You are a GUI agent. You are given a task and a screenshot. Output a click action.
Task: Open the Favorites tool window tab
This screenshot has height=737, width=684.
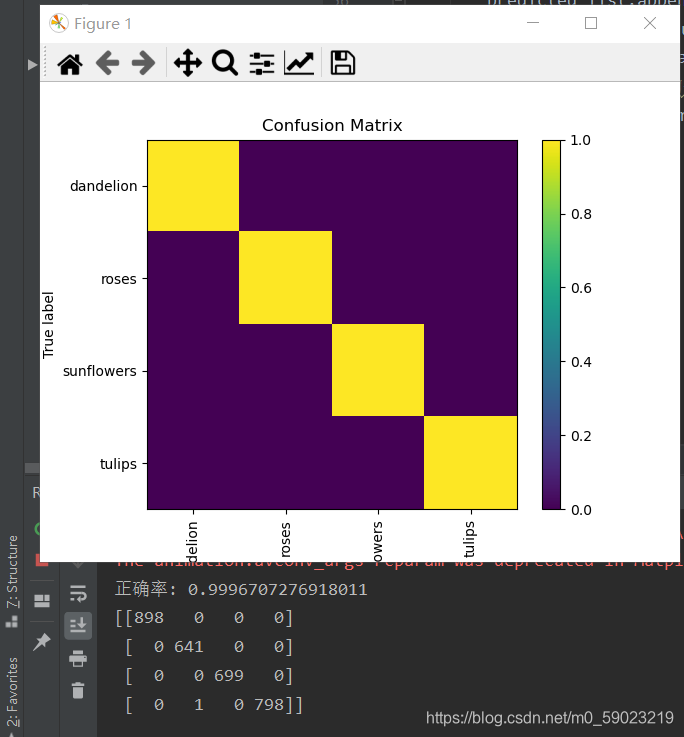tap(12, 691)
